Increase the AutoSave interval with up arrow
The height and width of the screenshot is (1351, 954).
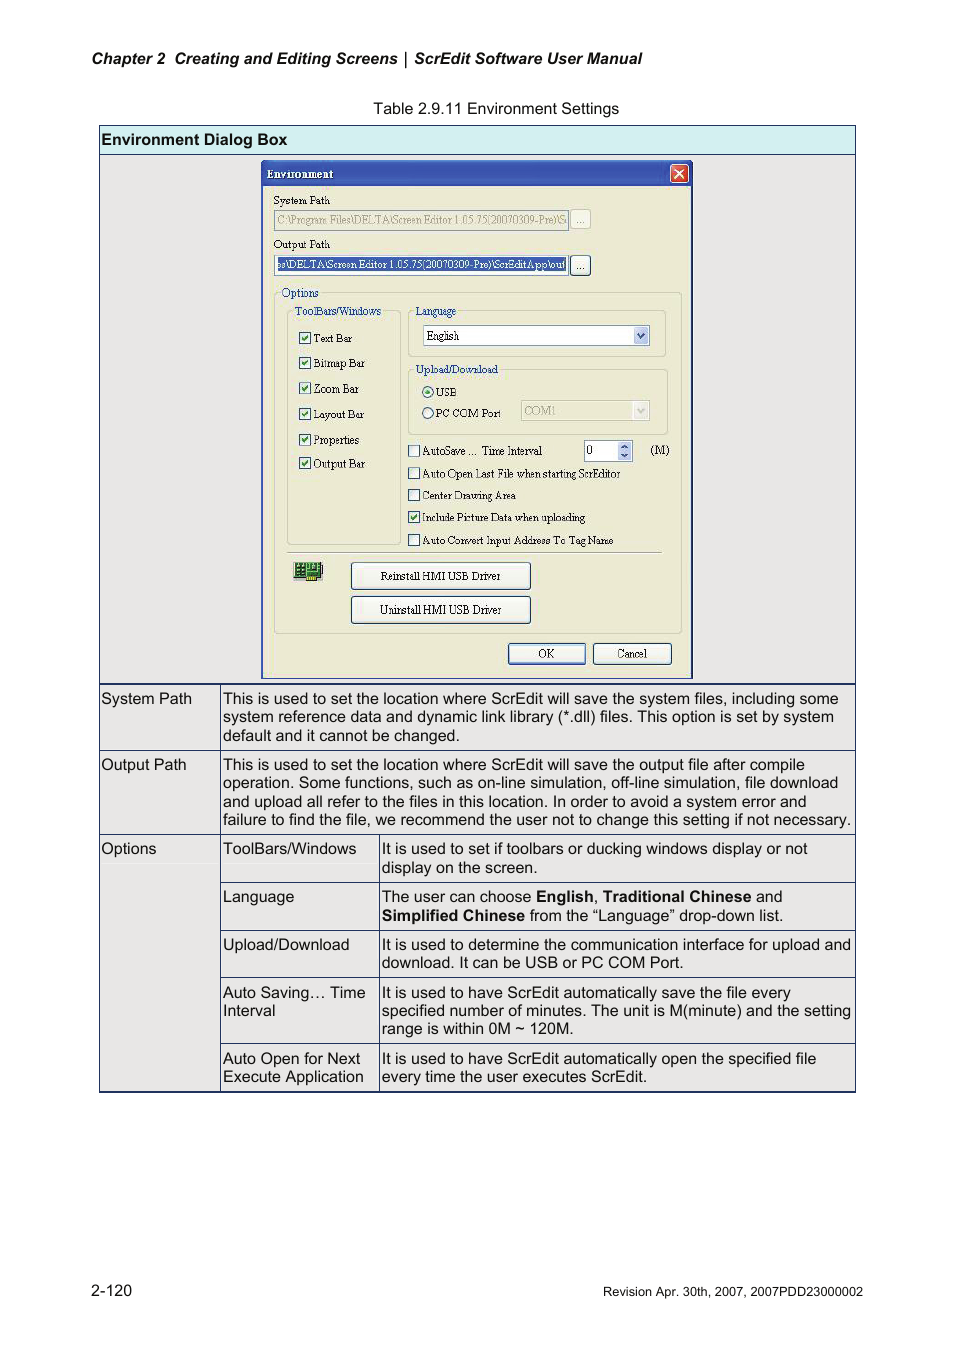coord(625,446)
